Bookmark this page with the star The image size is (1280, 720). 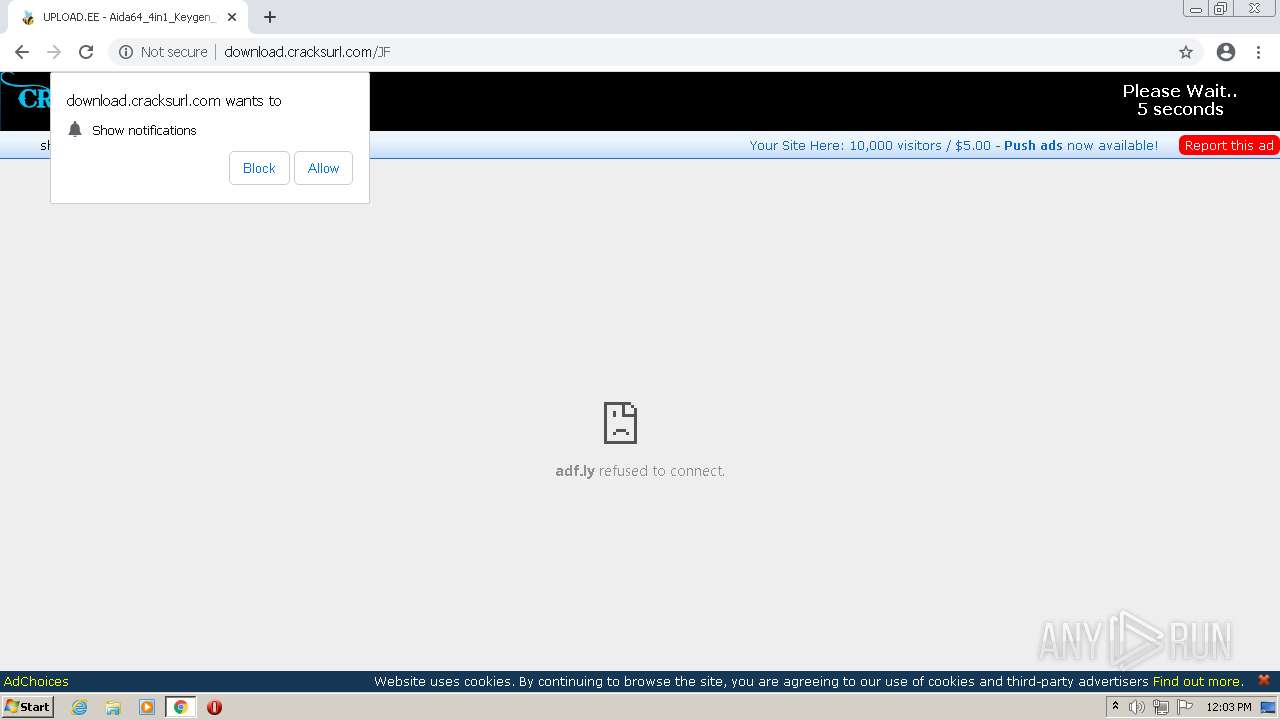1186,52
